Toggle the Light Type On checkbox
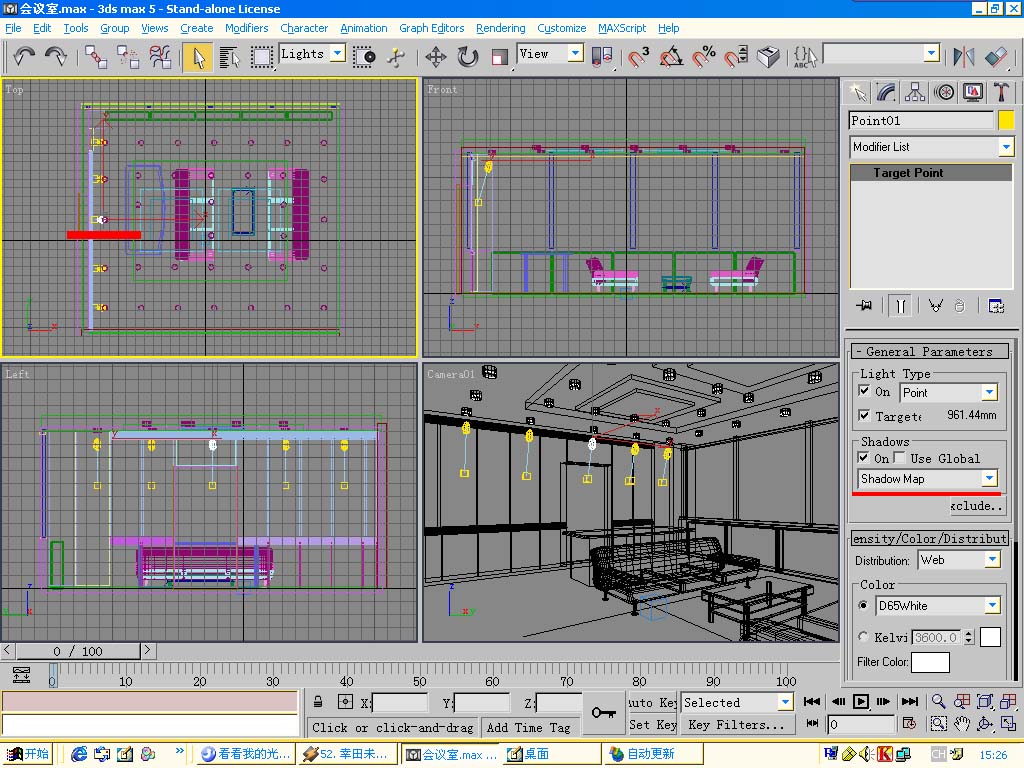 tap(865, 391)
